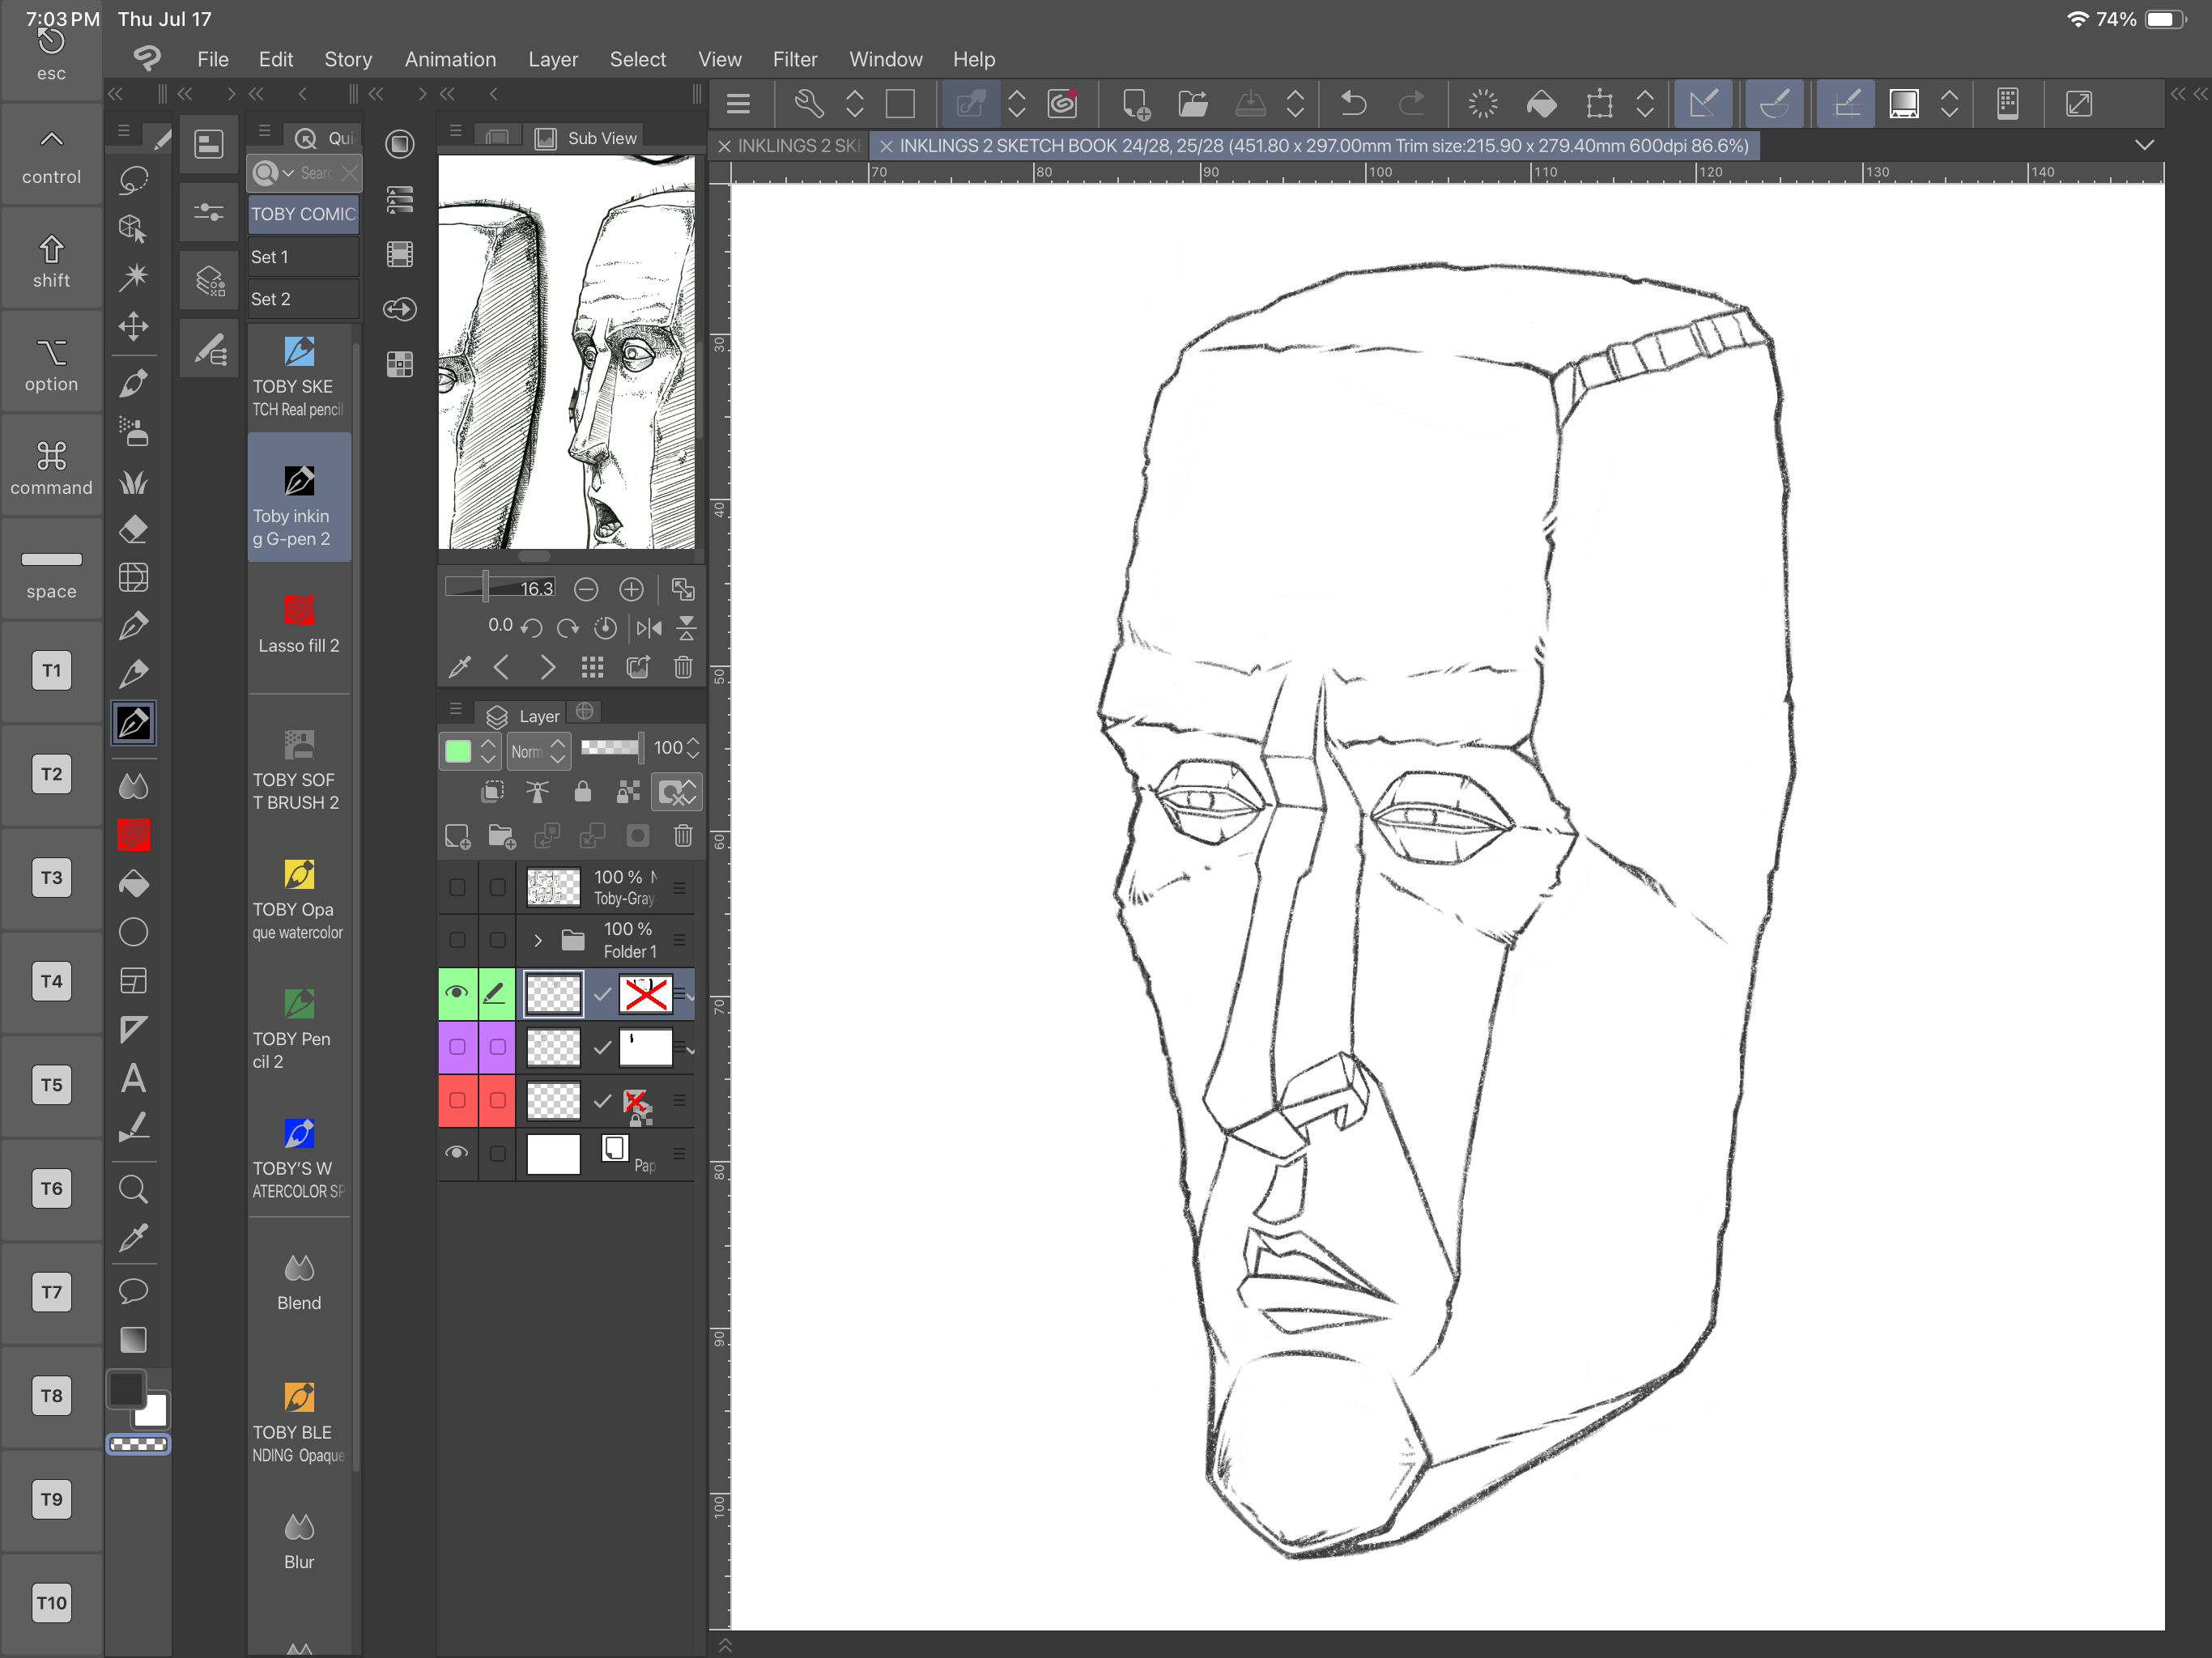Click the Selection lasso tool

click(133, 180)
